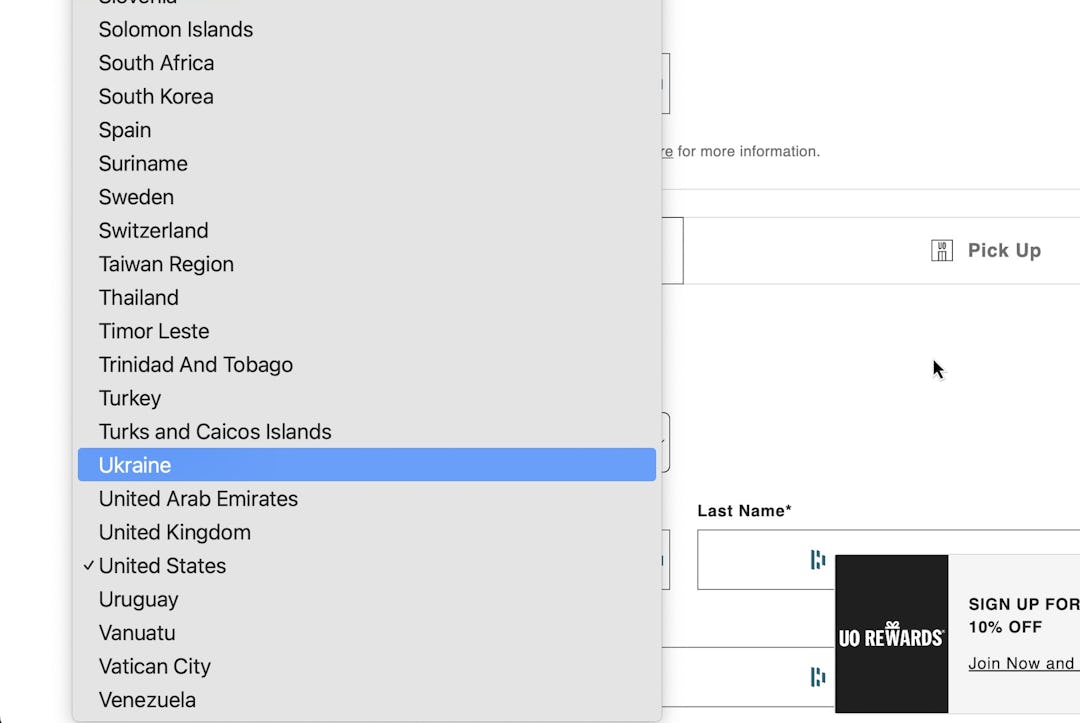The width and height of the screenshot is (1080, 723).
Task: Click the autofill icon in the lower input field
Action: pos(818,677)
